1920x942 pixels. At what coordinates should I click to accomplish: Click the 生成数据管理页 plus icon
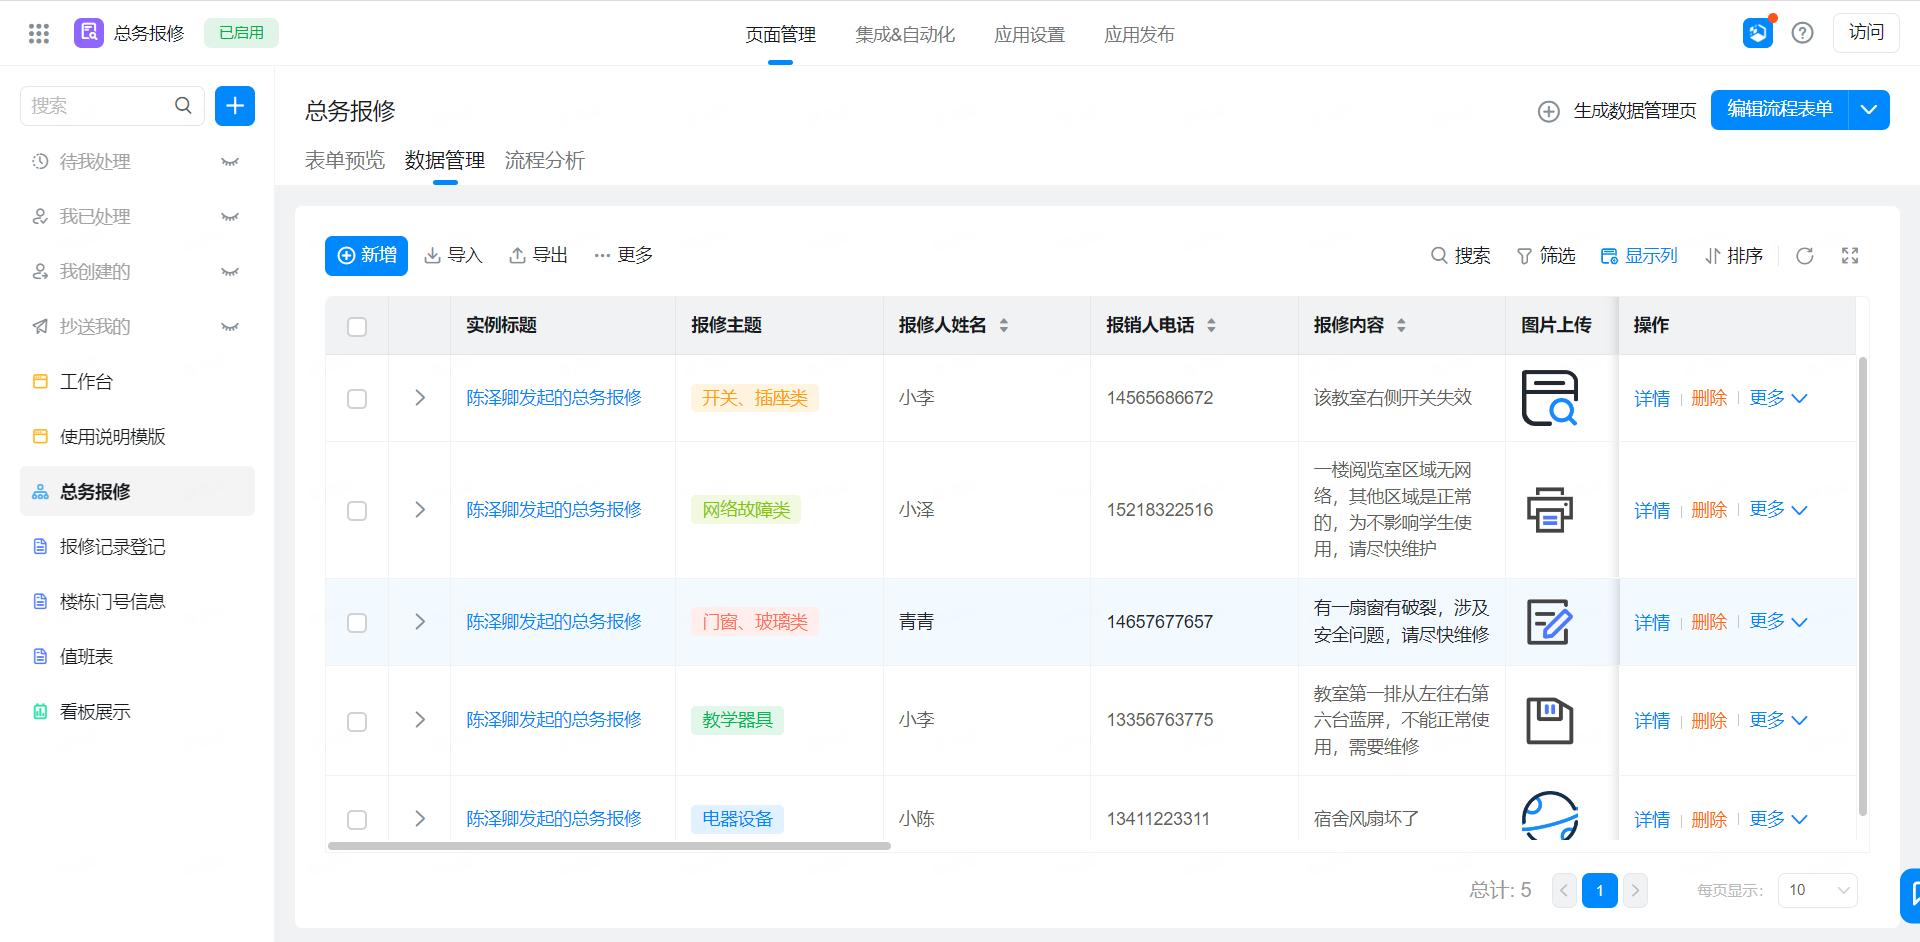(1548, 111)
